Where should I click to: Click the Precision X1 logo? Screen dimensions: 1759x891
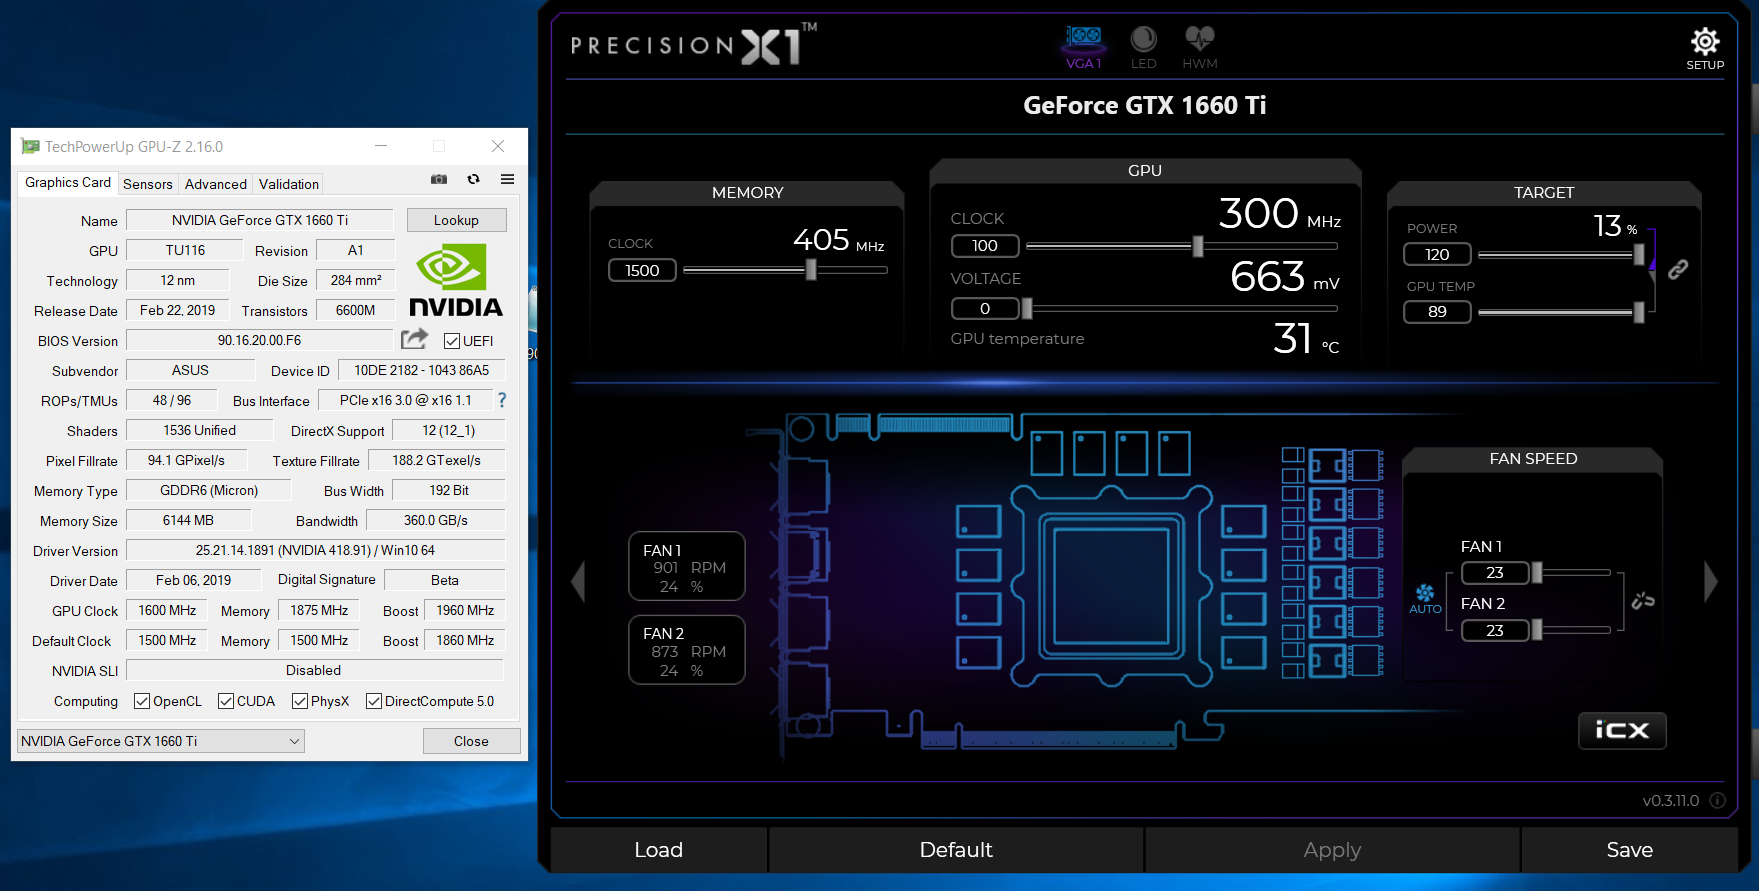(x=693, y=45)
